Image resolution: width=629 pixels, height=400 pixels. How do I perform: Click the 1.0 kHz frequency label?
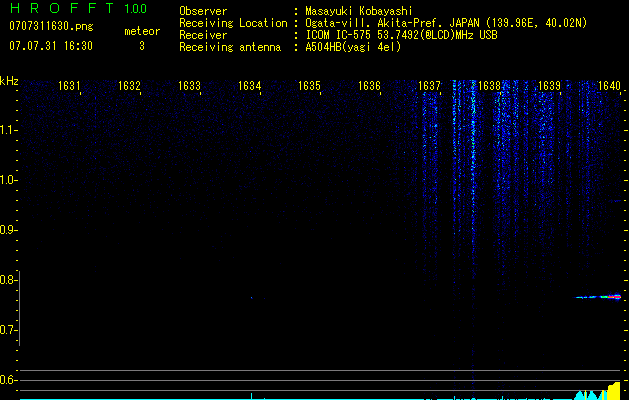click(x=8, y=180)
